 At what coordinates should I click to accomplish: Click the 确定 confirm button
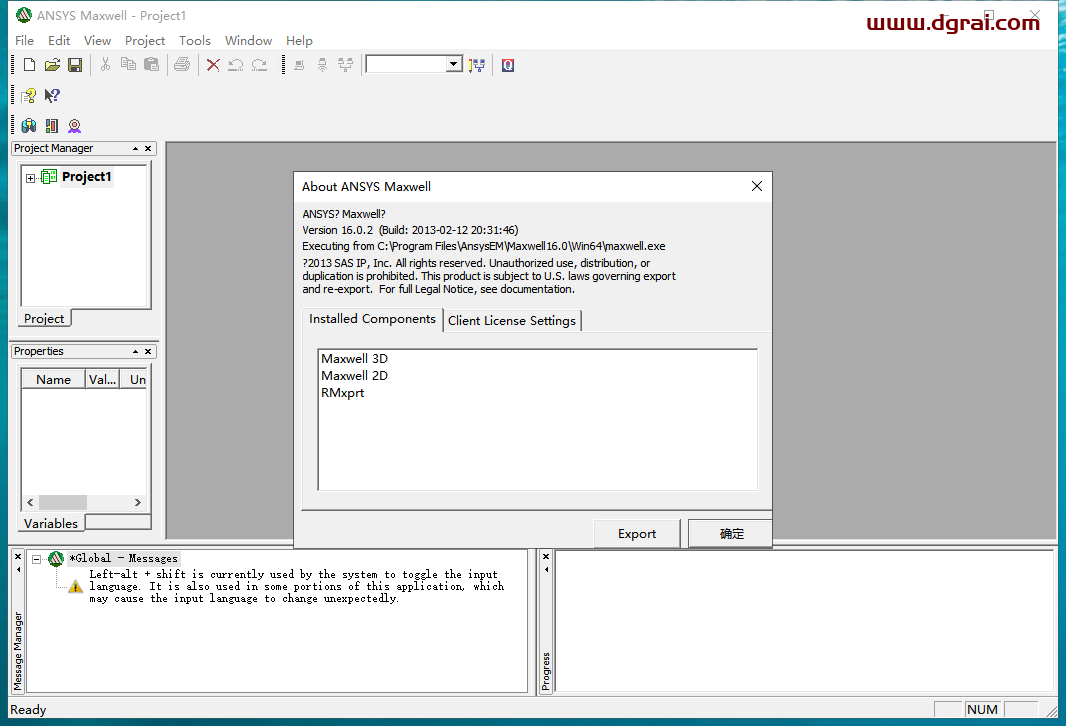pyautogui.click(x=732, y=534)
